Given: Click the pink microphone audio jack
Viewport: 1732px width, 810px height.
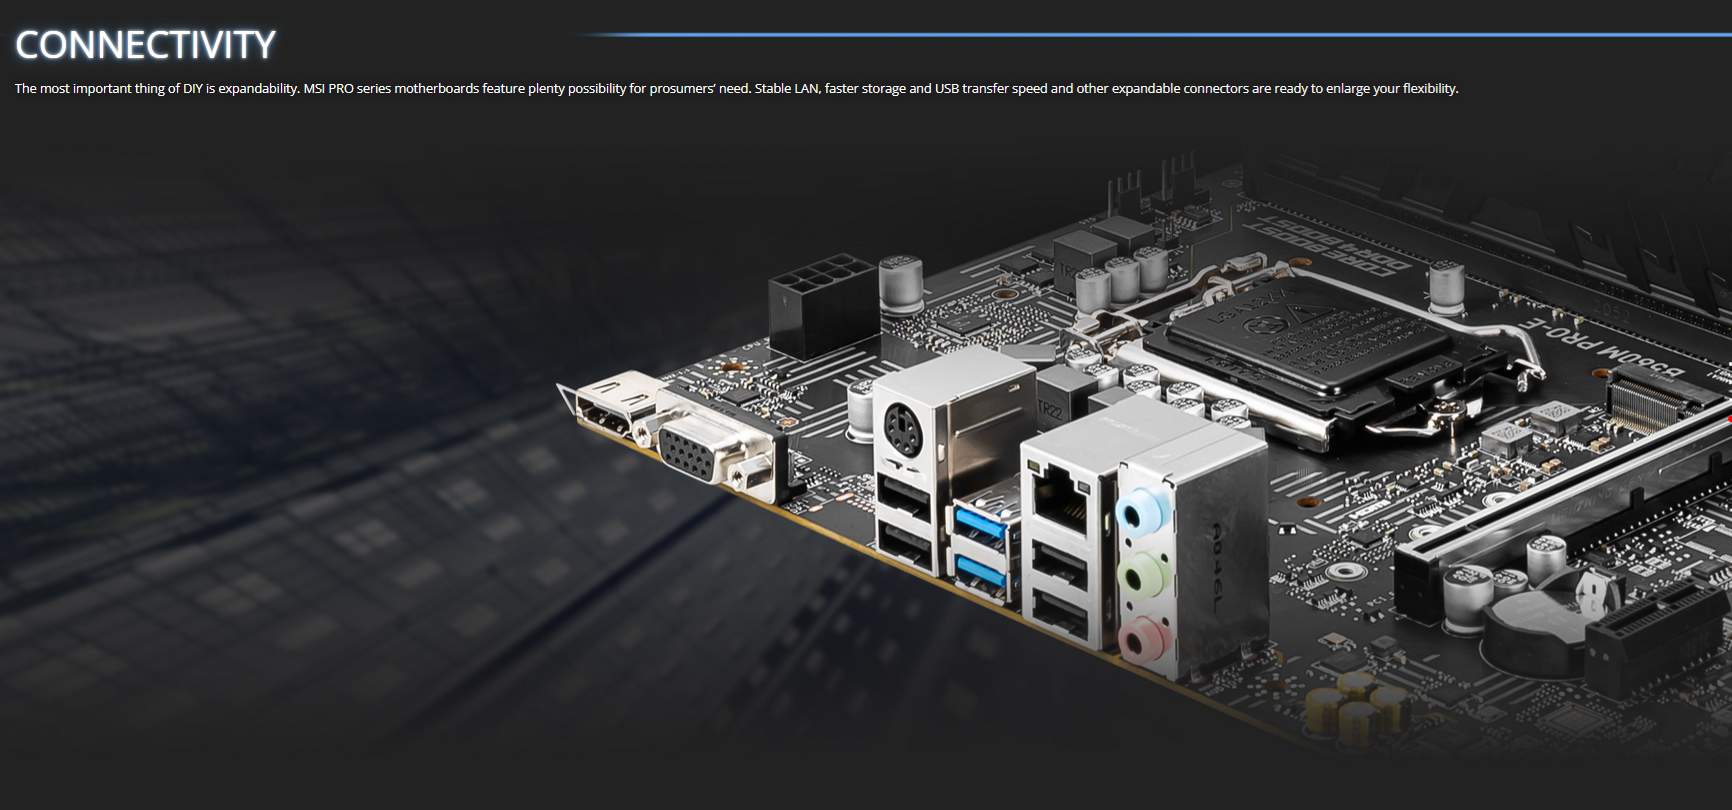Looking at the screenshot, I should coord(1138,637).
